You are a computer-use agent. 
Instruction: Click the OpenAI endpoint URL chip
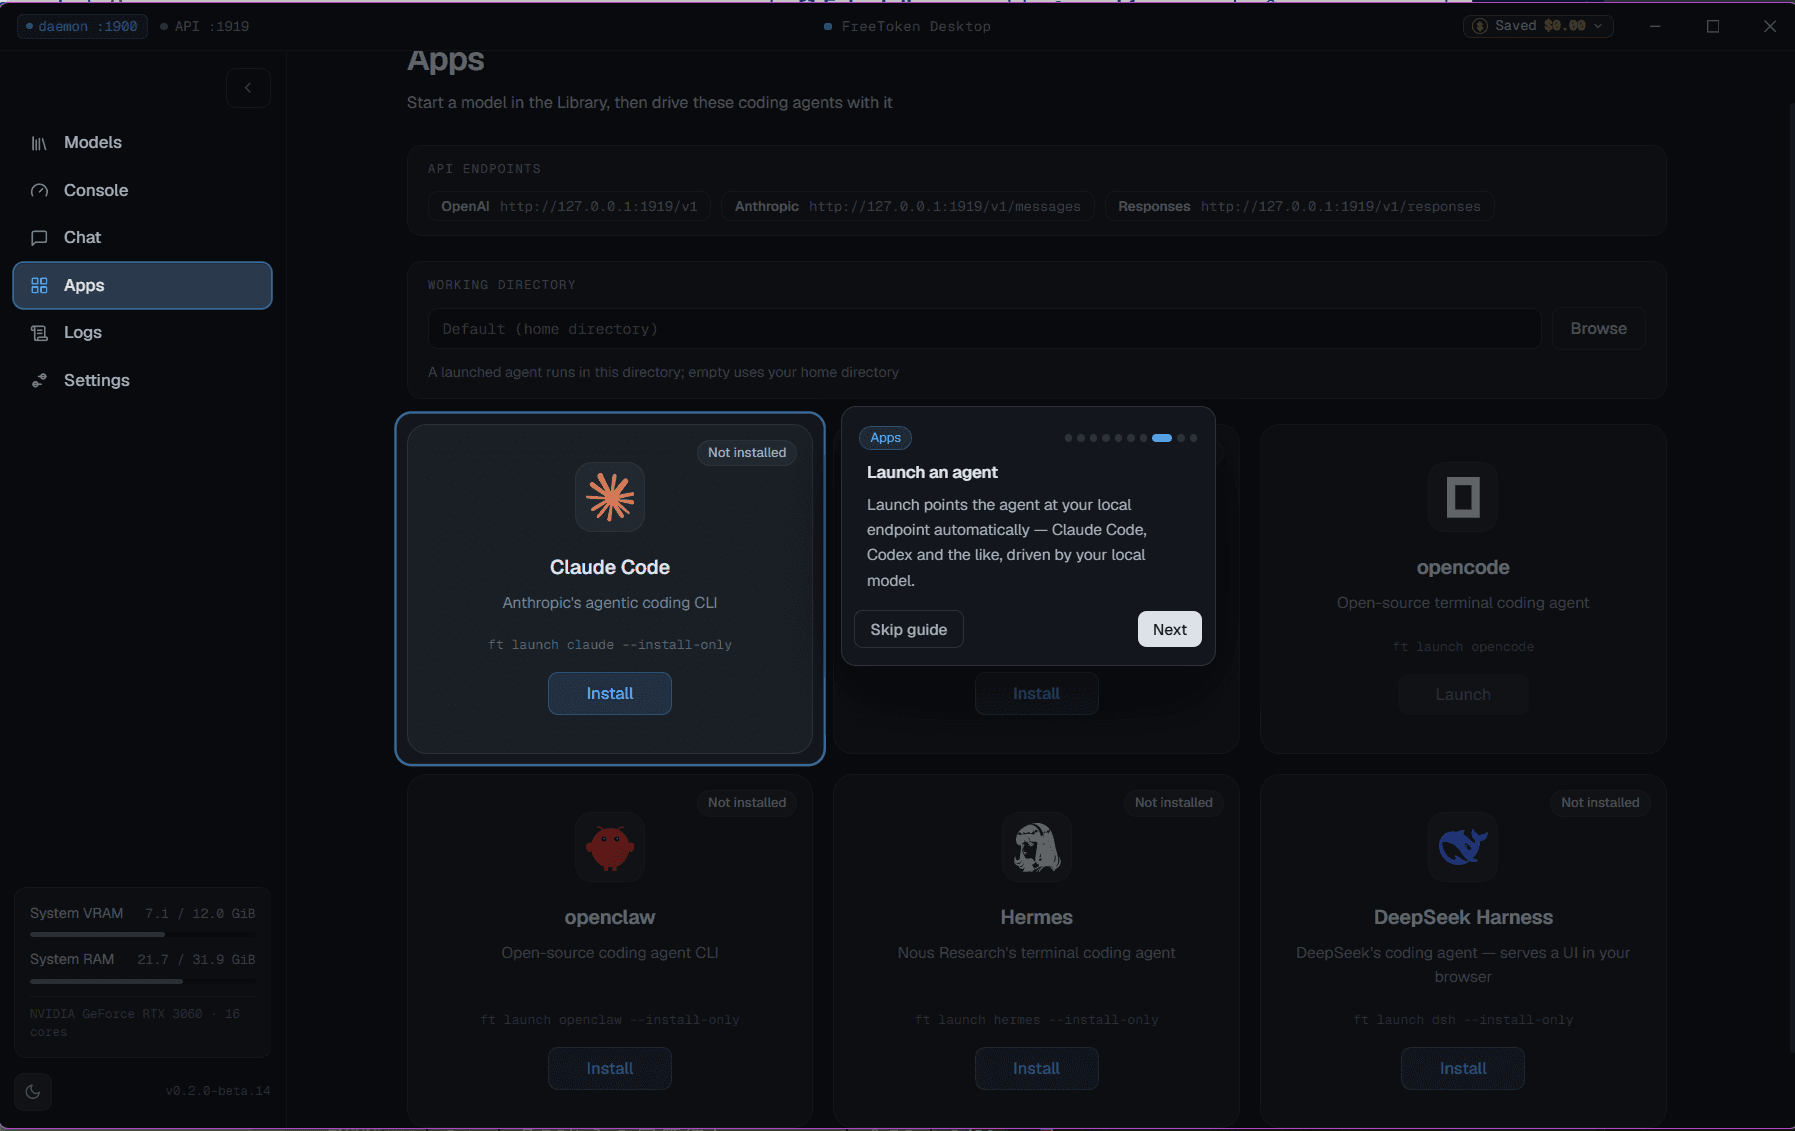point(570,207)
